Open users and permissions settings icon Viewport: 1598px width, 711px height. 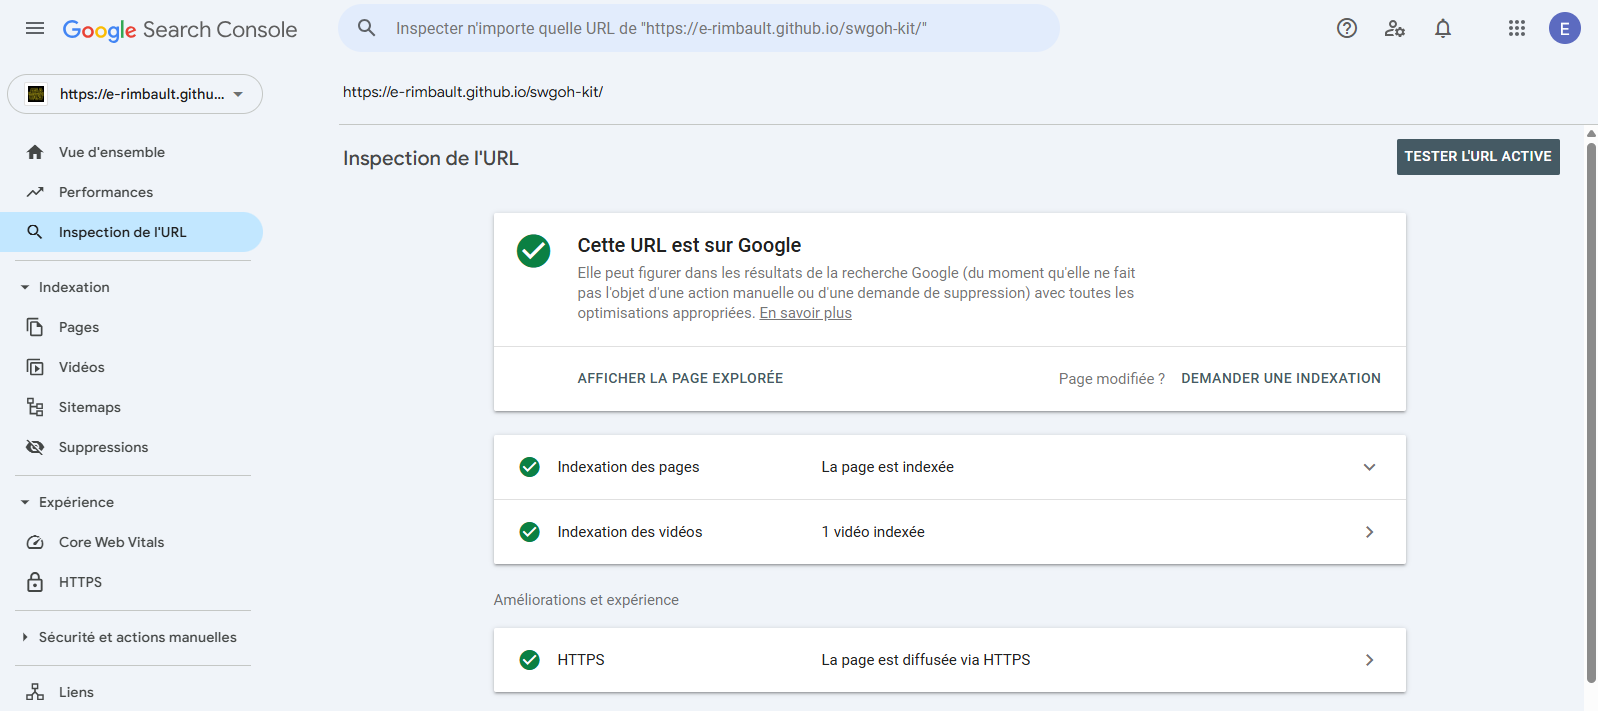pos(1395,28)
